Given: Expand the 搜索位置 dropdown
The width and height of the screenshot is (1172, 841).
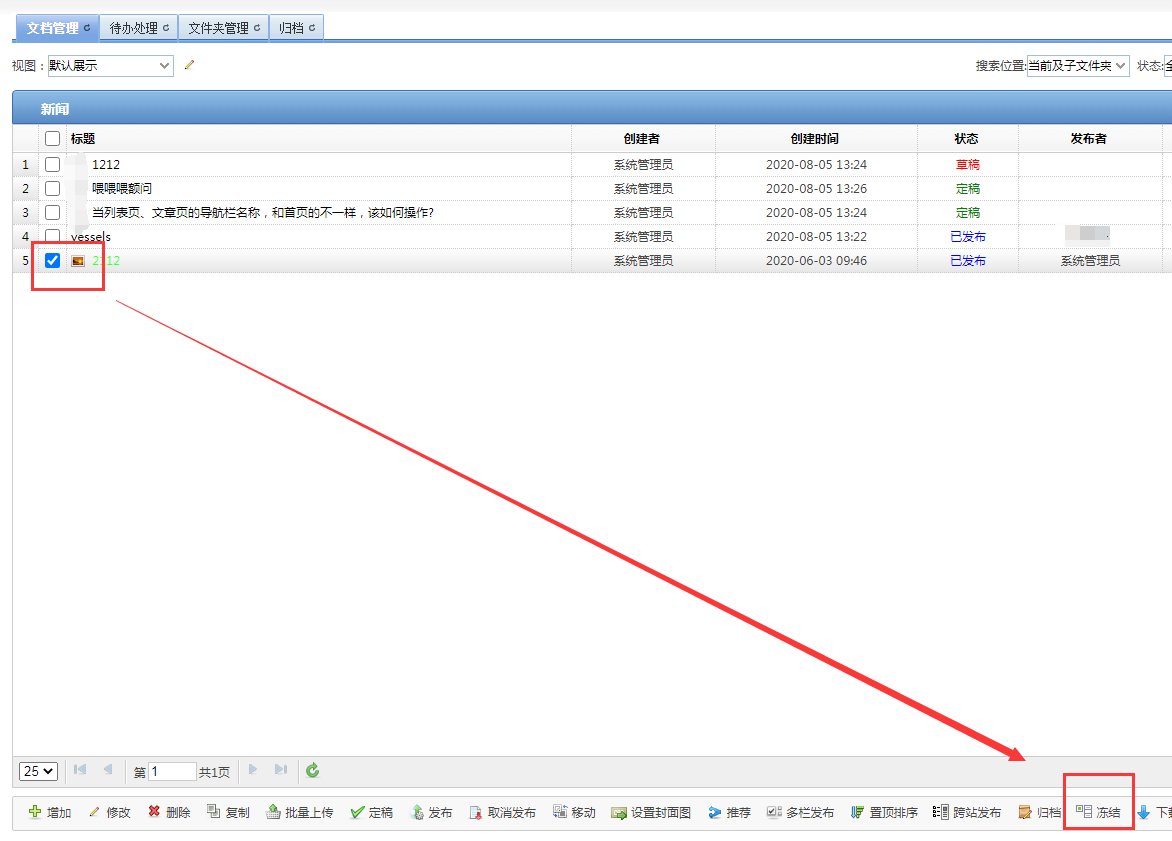Looking at the screenshot, I should tap(1077, 66).
